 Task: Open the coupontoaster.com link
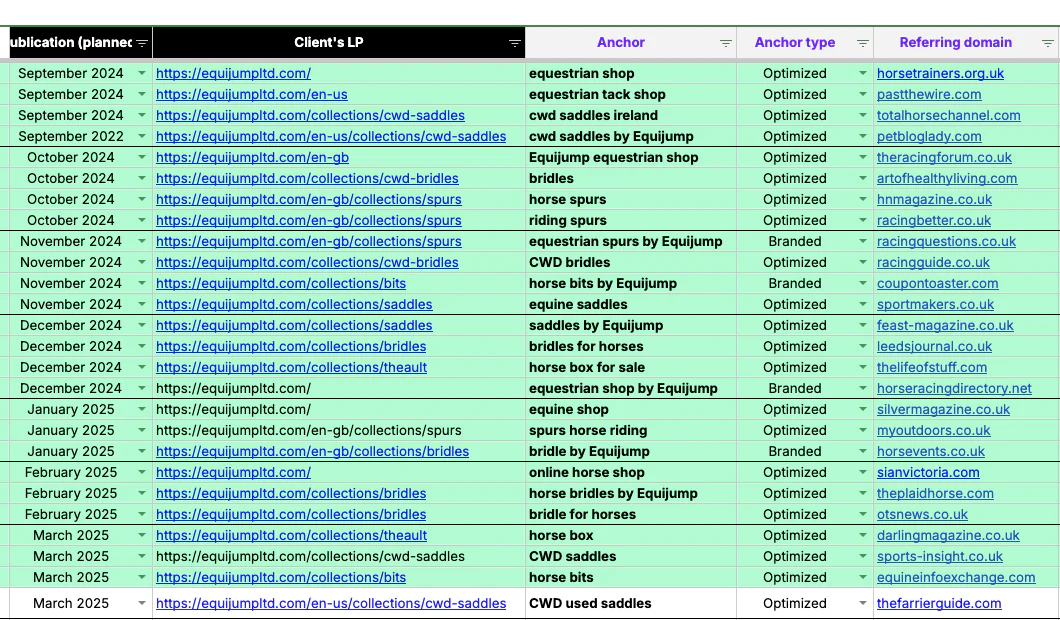pos(938,283)
